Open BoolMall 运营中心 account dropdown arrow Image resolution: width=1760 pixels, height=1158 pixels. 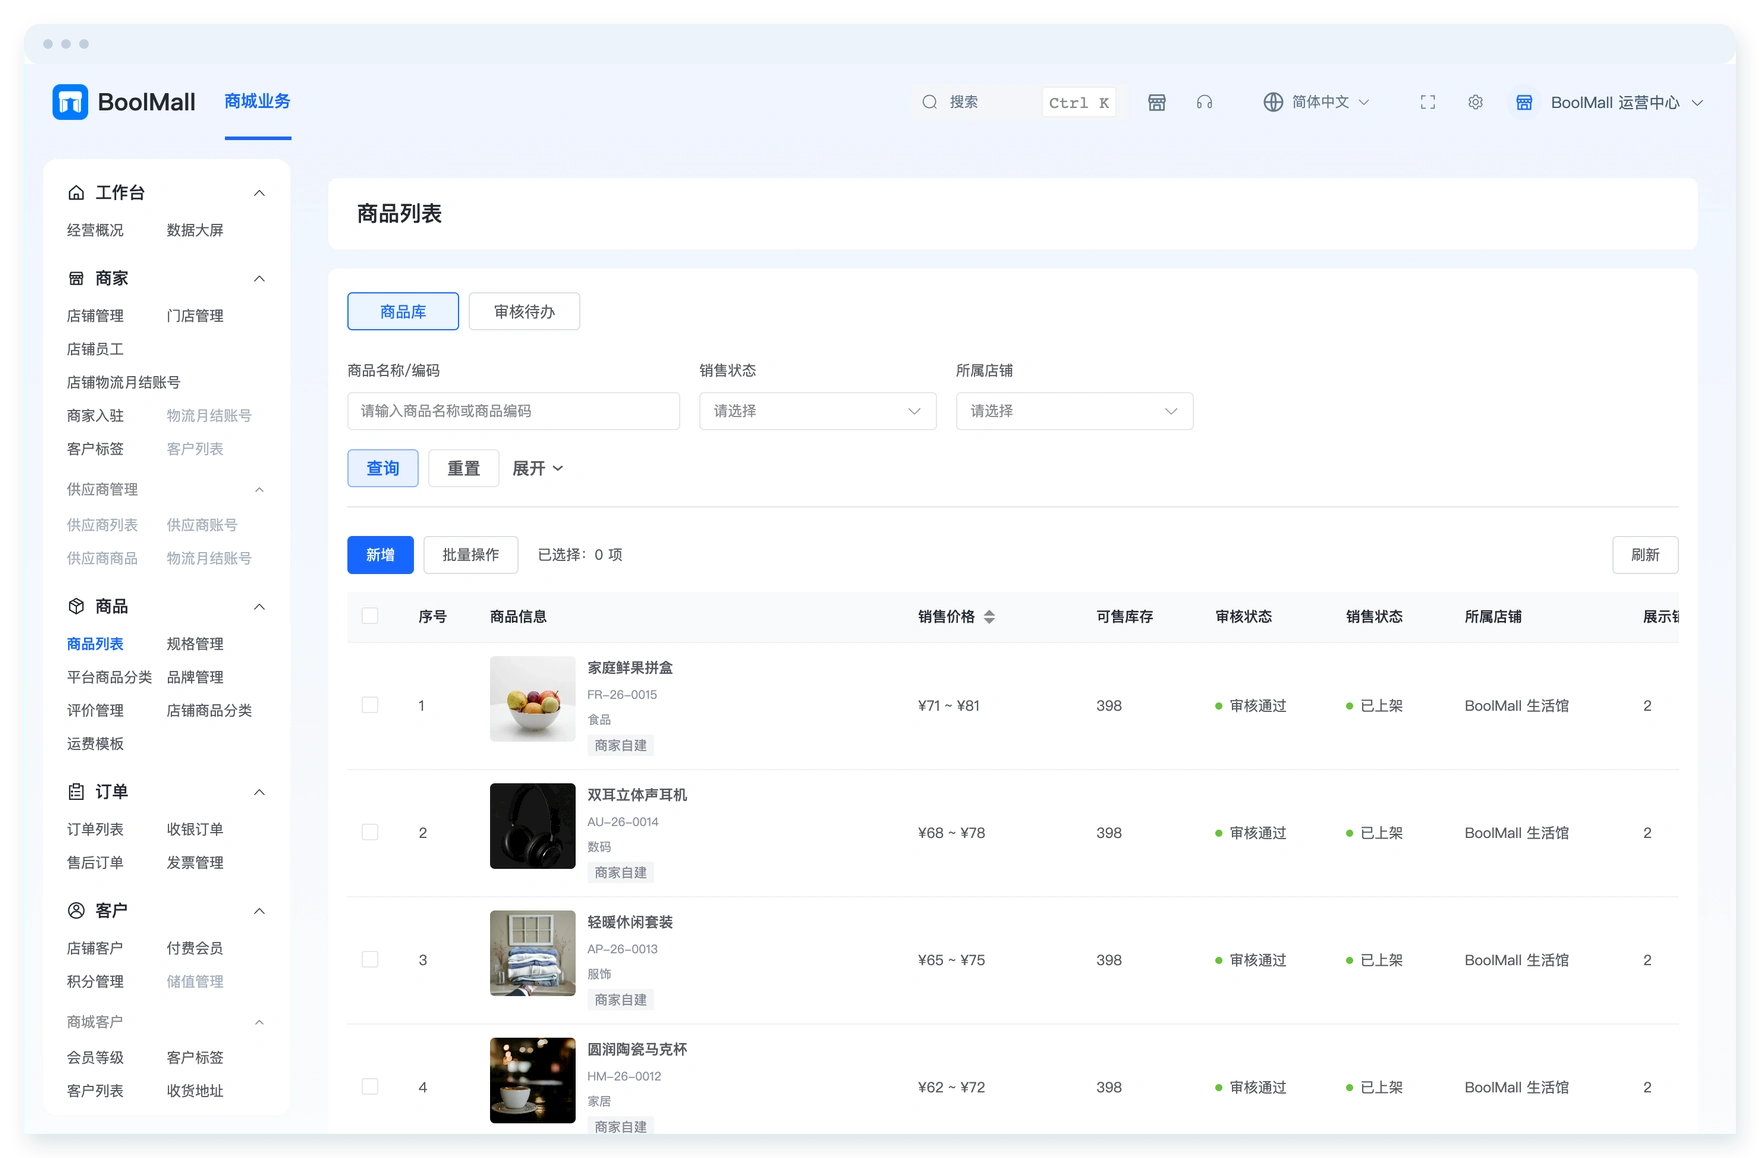coord(1697,103)
